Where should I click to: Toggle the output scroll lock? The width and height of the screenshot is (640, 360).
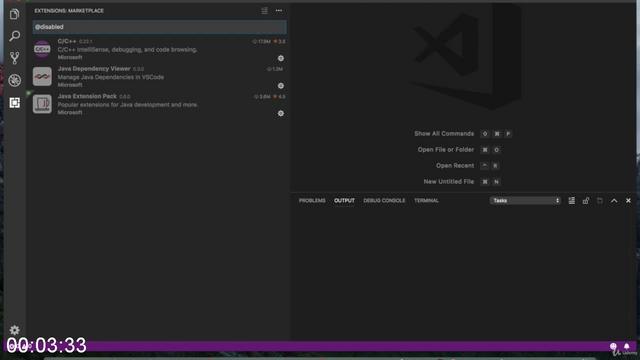586,200
